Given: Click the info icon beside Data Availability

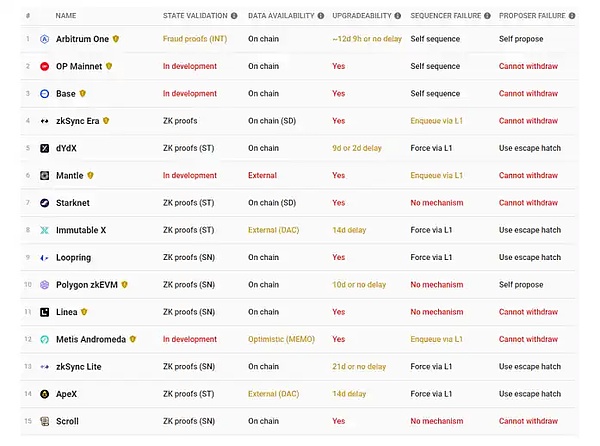Looking at the screenshot, I should click(x=320, y=16).
